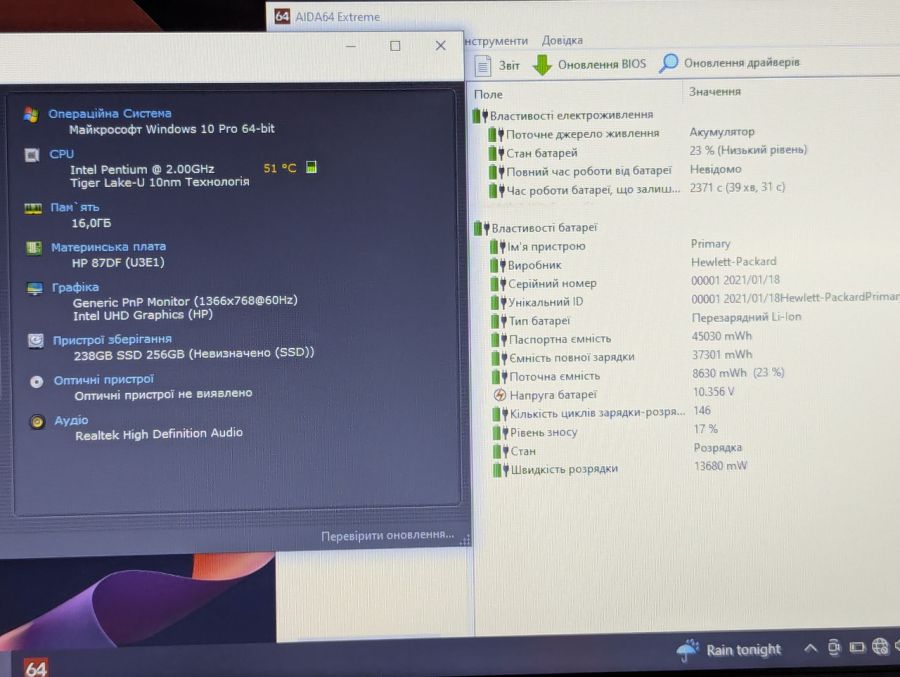Click the Графіка heading link
900x677 pixels.
click(75, 287)
